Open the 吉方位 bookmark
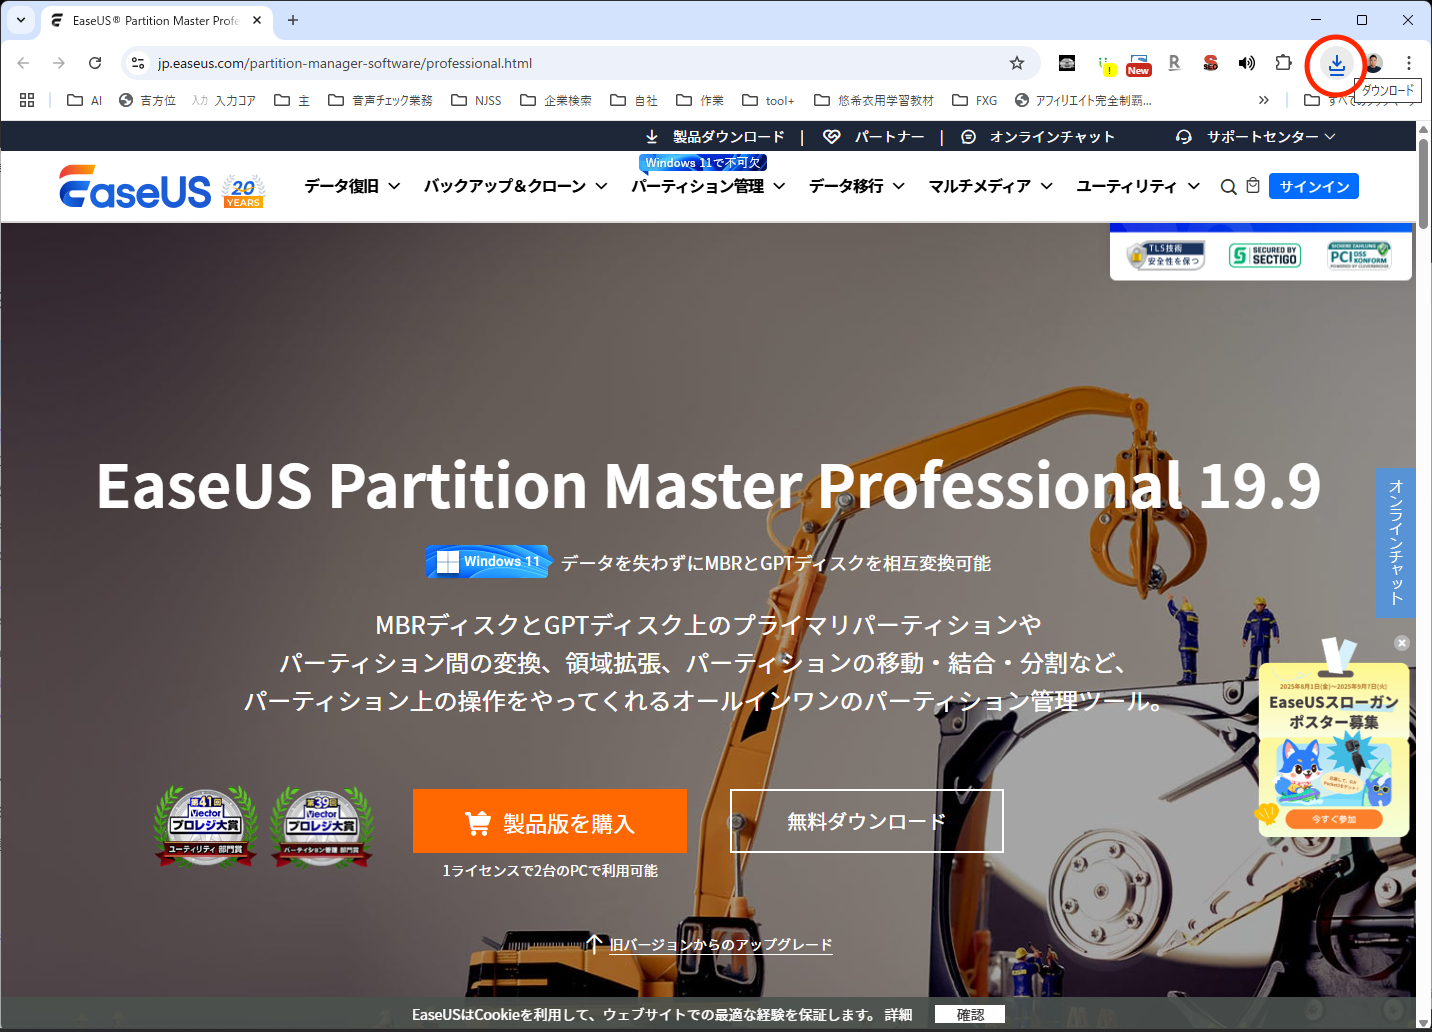Image resolution: width=1432 pixels, height=1032 pixels. [147, 100]
